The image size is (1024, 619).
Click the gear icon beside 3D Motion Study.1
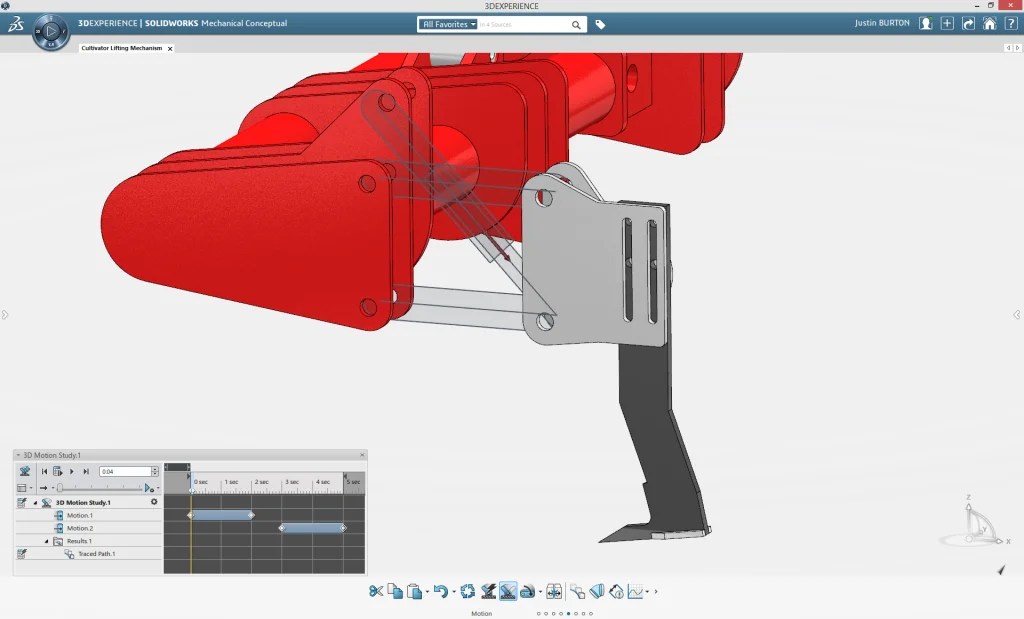[154, 502]
